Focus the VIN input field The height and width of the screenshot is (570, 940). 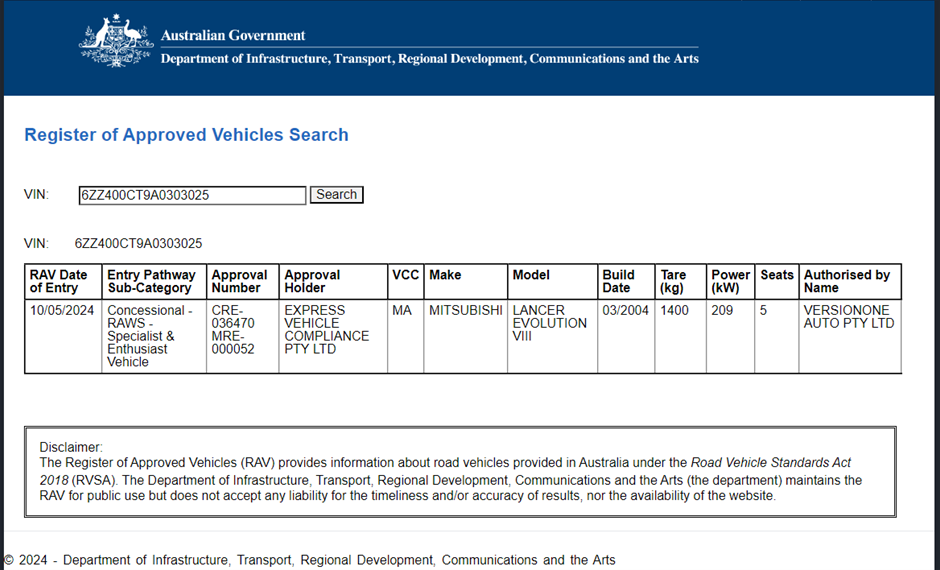192,195
